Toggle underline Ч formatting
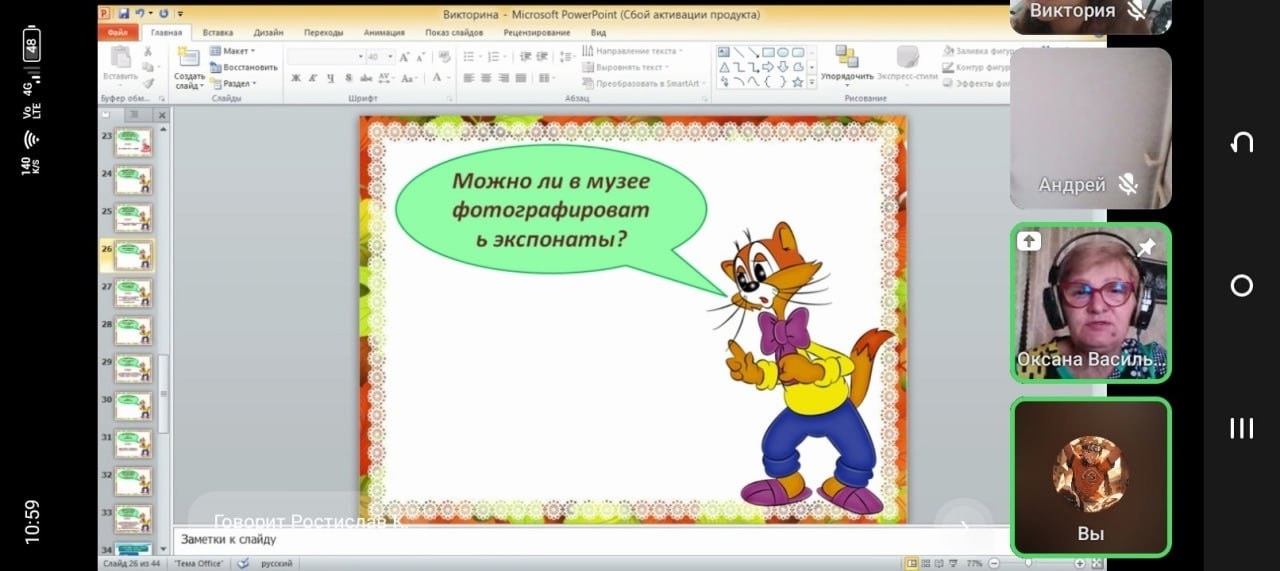This screenshot has height=571, width=1280. coord(330,78)
